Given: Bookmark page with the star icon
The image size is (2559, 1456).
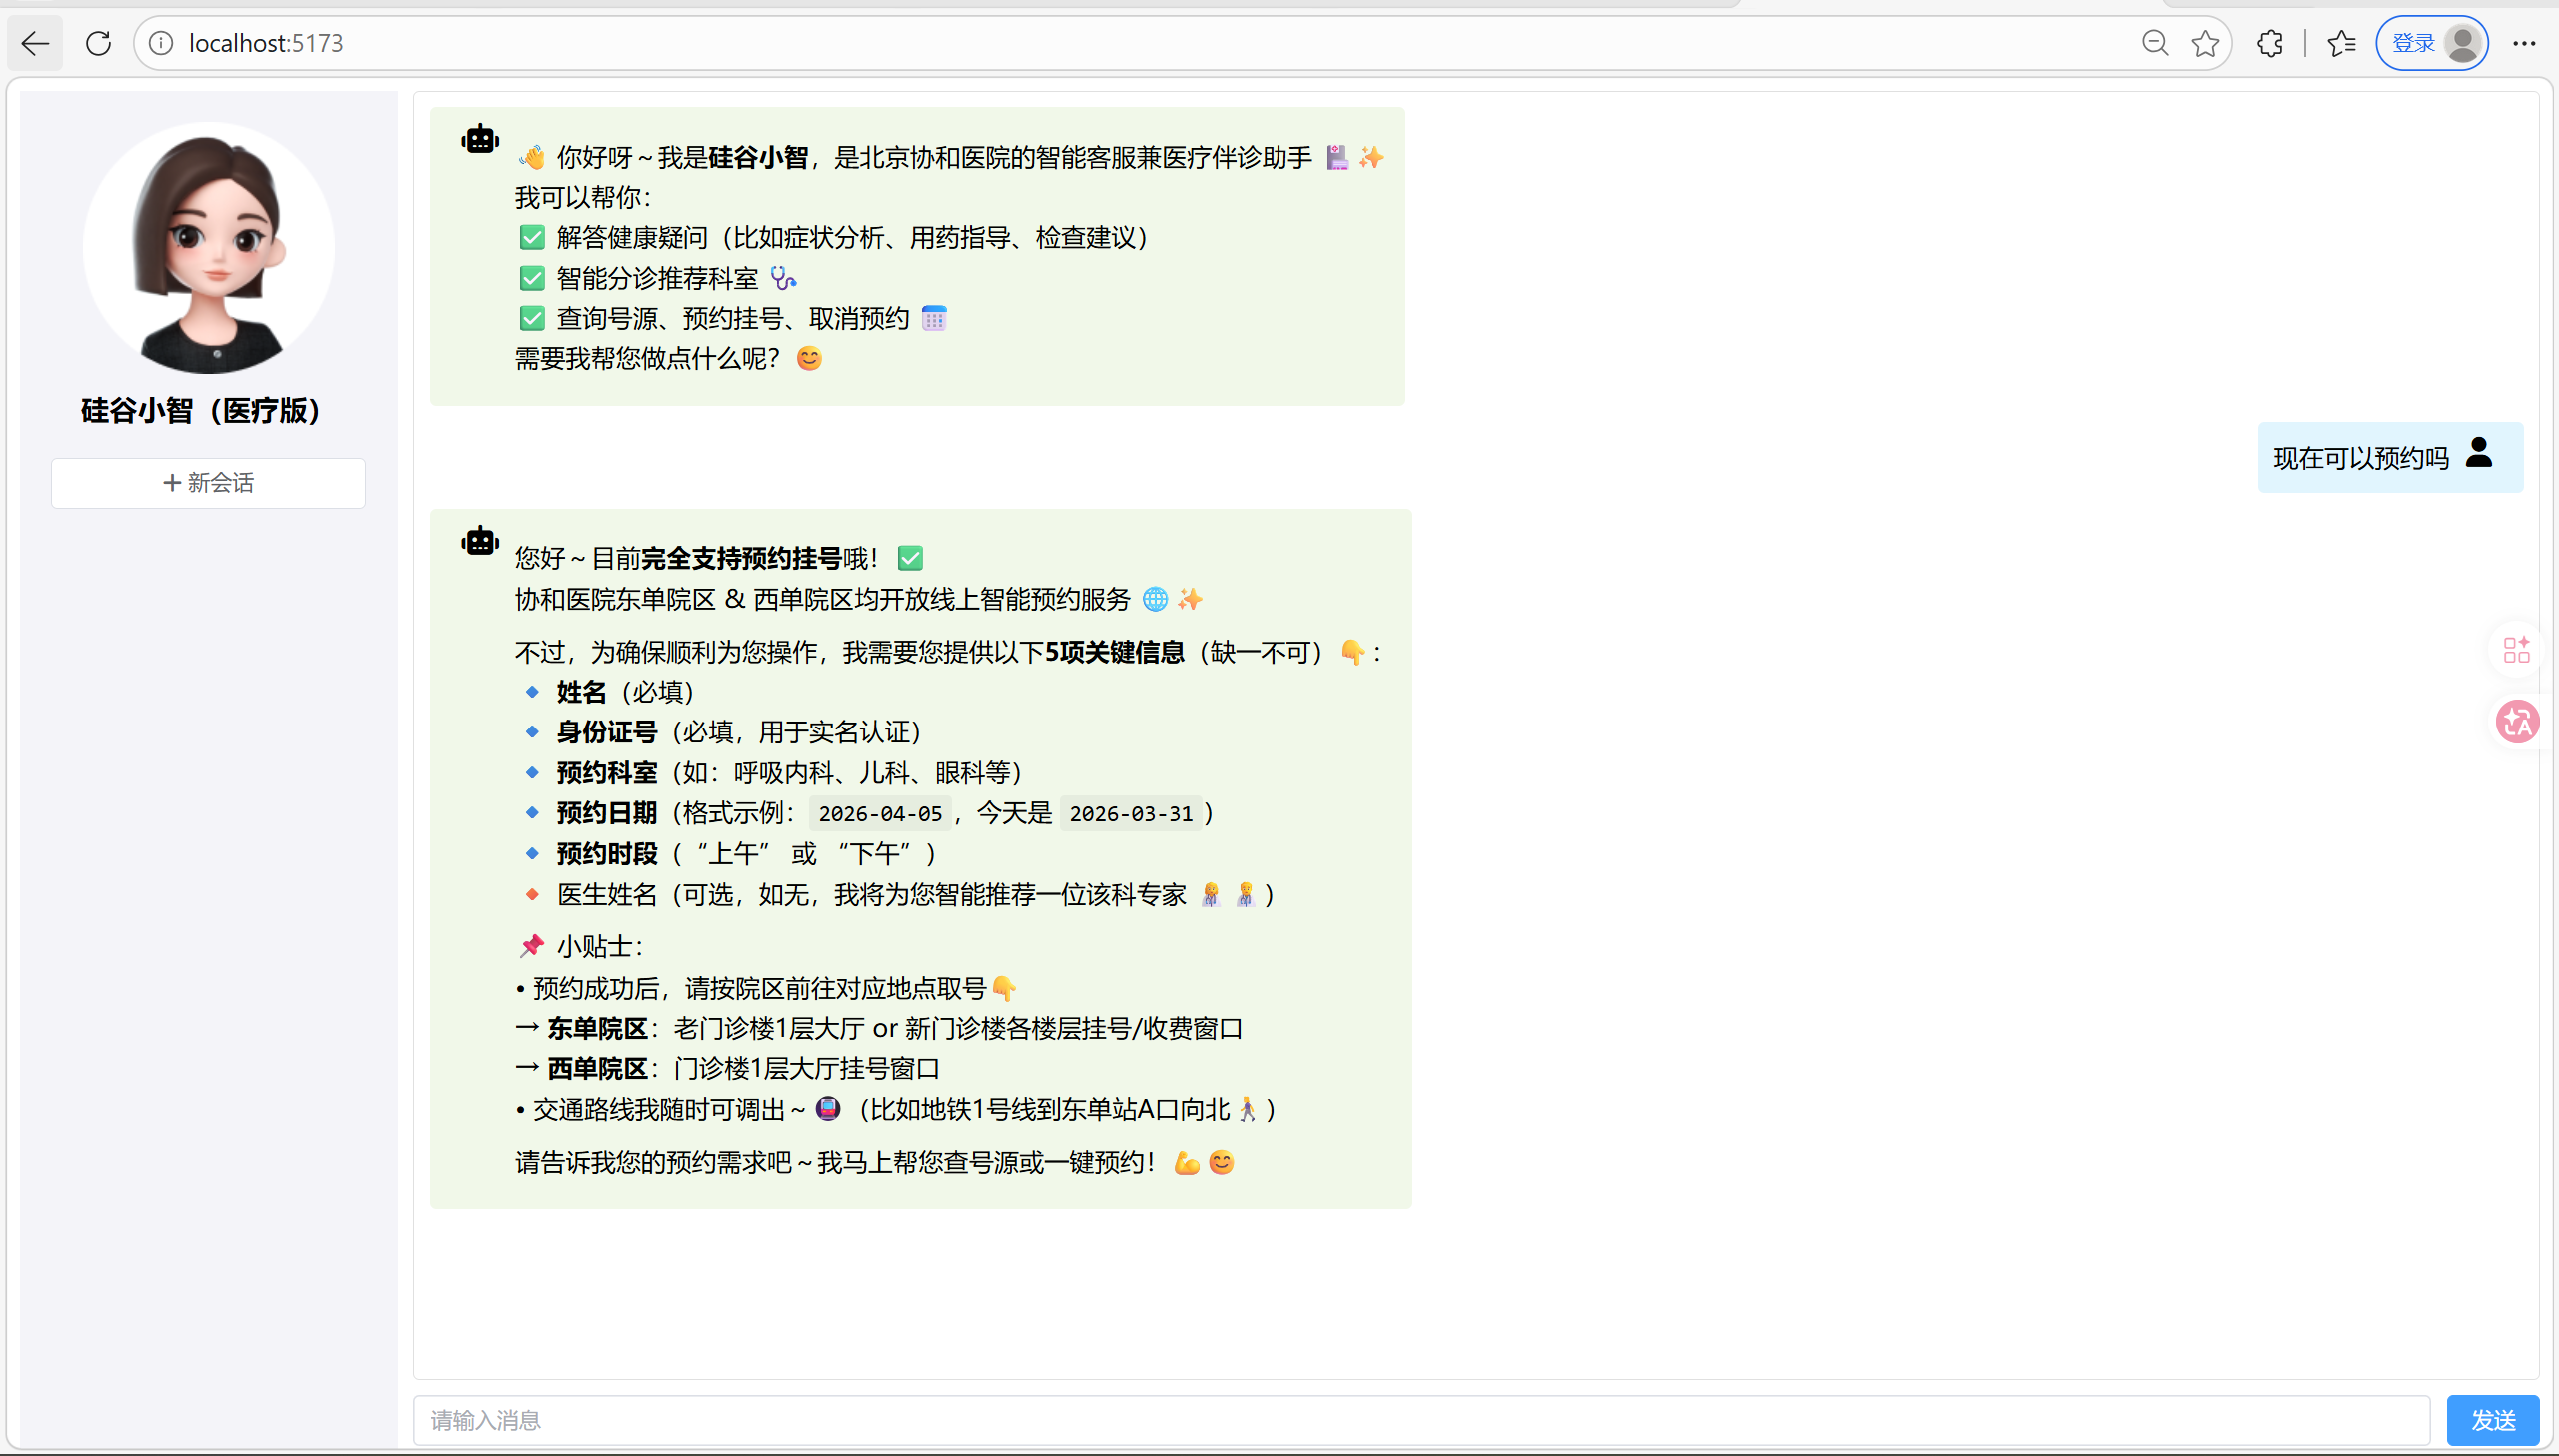Looking at the screenshot, I should [2205, 43].
